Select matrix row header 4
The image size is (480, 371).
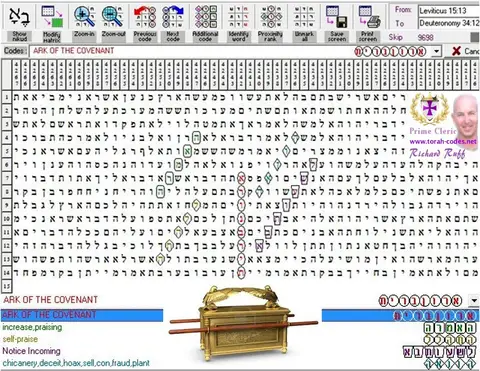(x=7, y=137)
